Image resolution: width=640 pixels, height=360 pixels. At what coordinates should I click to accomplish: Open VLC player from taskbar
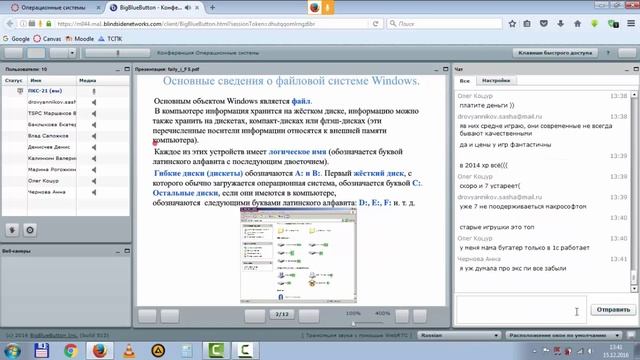[x=129, y=351]
